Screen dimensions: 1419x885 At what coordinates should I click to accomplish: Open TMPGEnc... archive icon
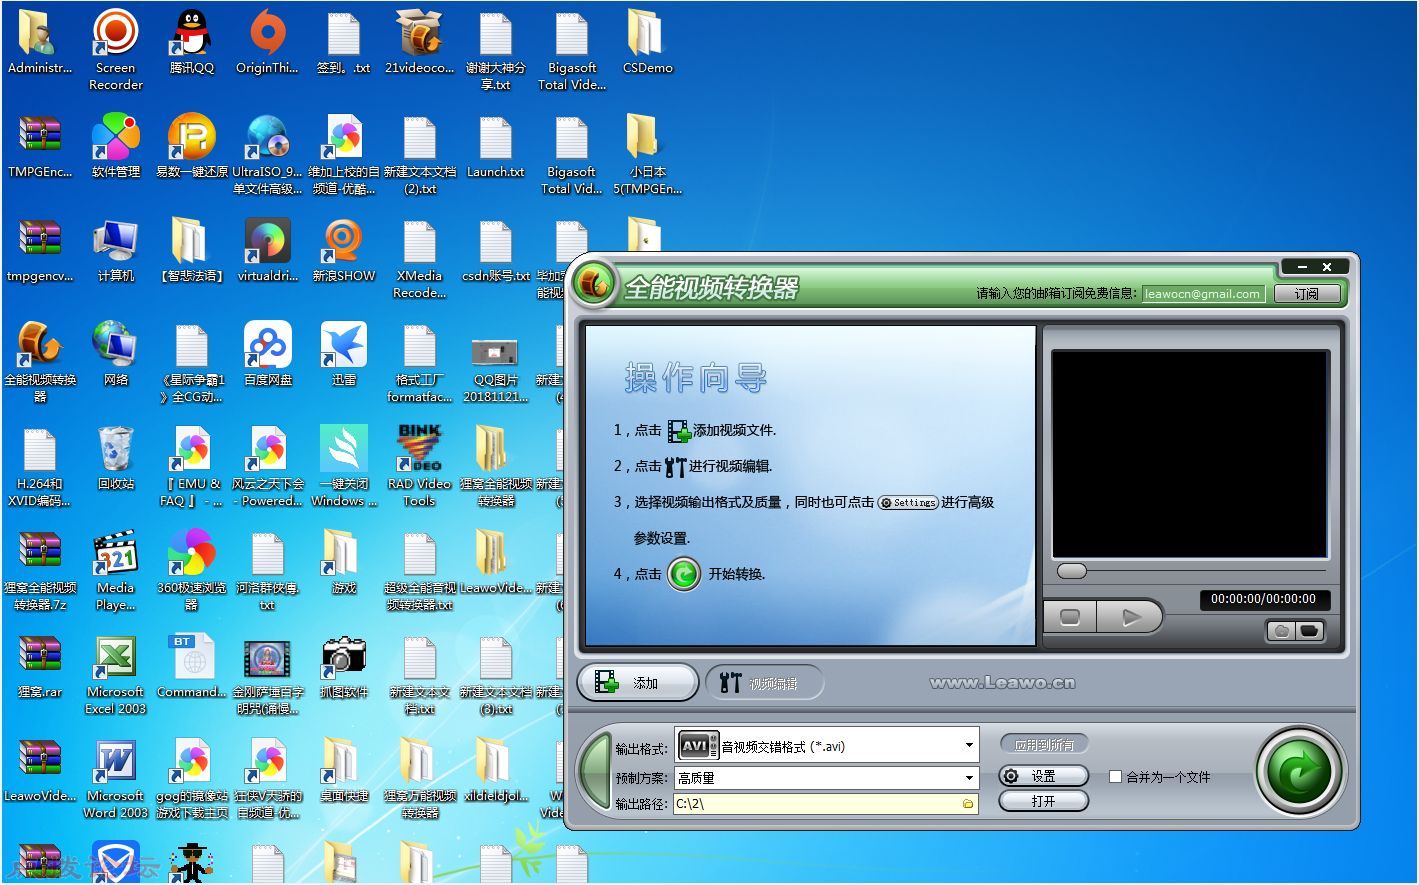(40, 146)
